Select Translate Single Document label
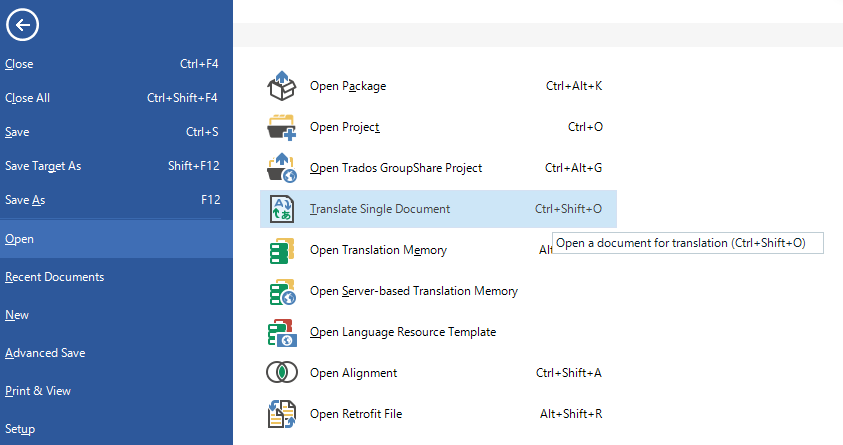The width and height of the screenshot is (843, 445). click(380, 209)
